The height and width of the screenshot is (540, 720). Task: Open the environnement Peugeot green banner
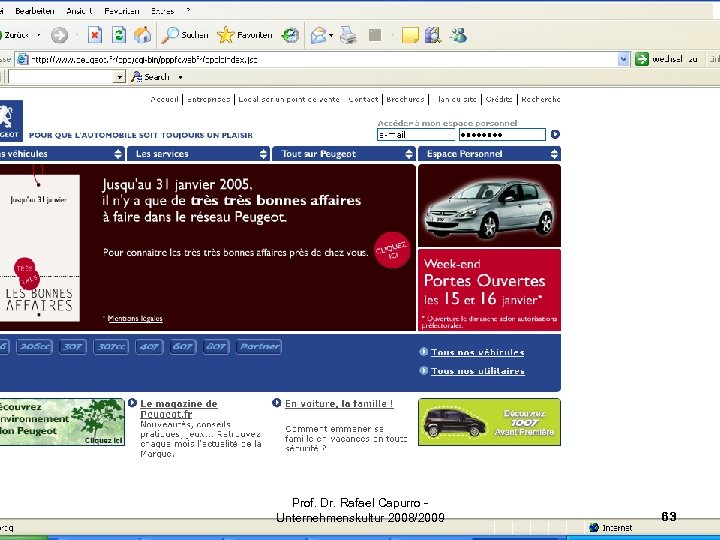pyautogui.click(x=62, y=422)
